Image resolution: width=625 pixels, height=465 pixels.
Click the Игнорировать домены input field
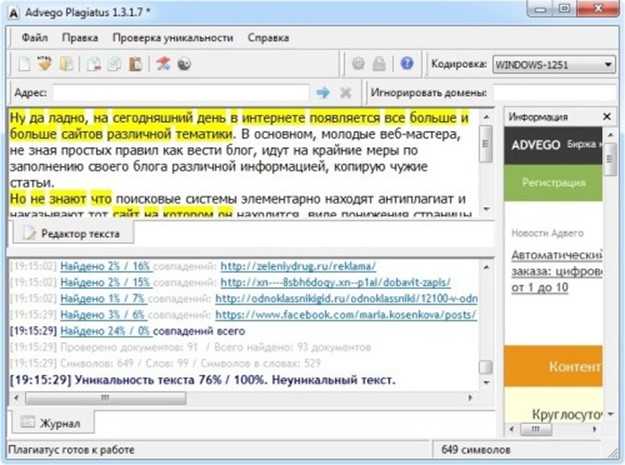pyautogui.click(x=553, y=93)
